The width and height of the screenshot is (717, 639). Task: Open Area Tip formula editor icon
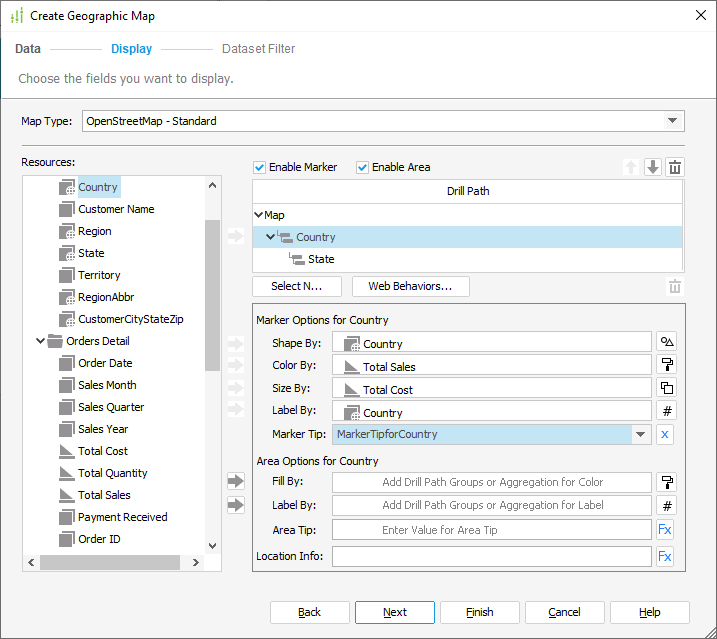[665, 530]
